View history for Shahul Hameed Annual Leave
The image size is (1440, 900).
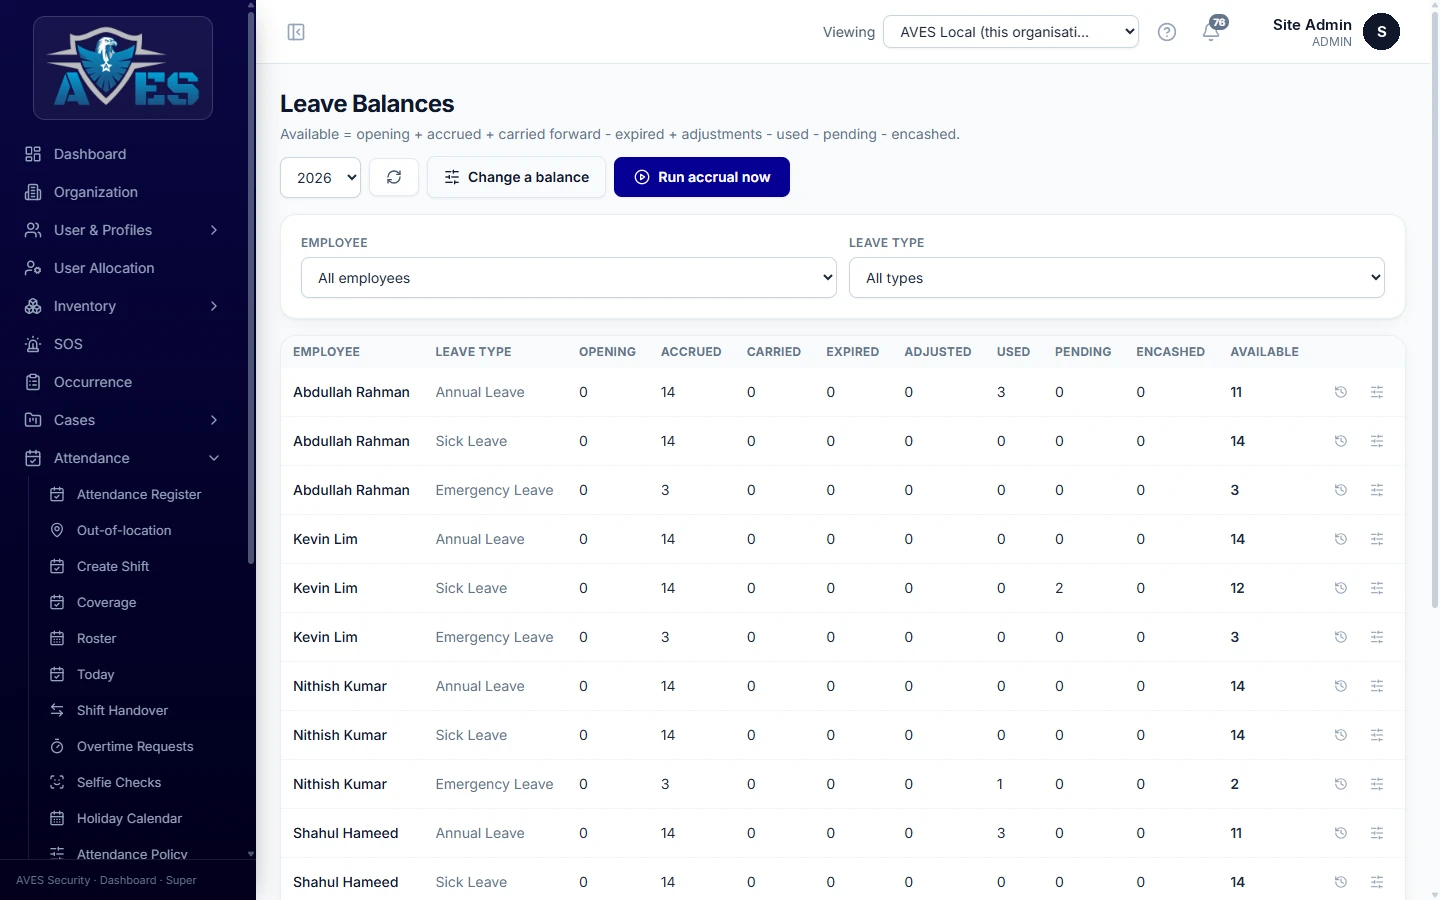coord(1341,833)
